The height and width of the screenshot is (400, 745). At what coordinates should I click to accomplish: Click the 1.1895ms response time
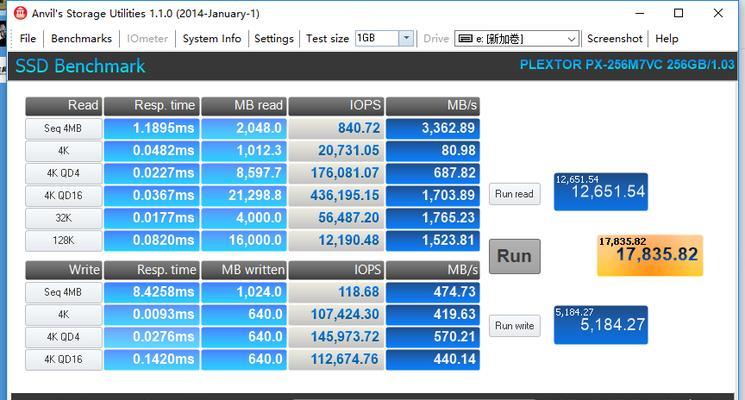(152, 128)
